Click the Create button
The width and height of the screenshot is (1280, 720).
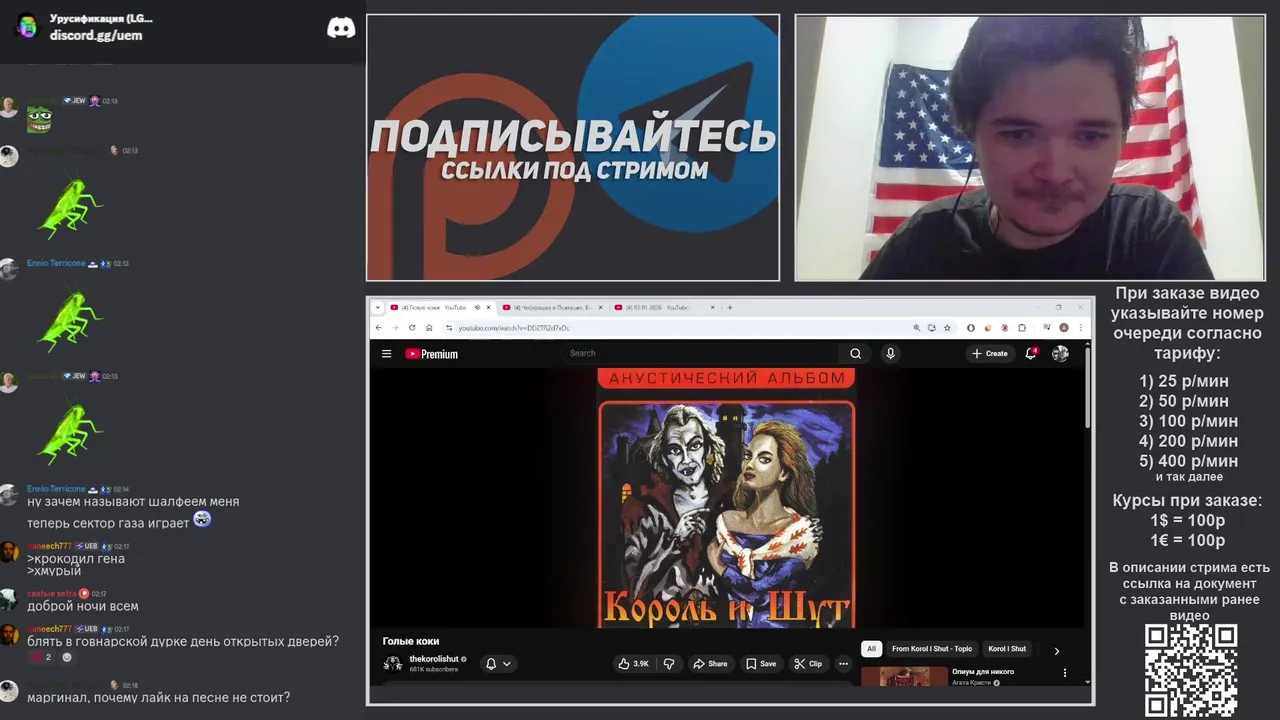pos(990,353)
